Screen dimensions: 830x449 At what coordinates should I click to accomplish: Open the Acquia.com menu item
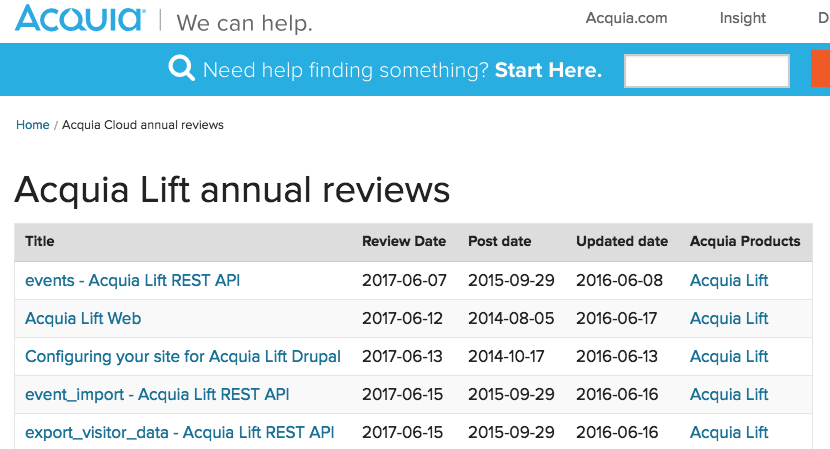(x=626, y=18)
